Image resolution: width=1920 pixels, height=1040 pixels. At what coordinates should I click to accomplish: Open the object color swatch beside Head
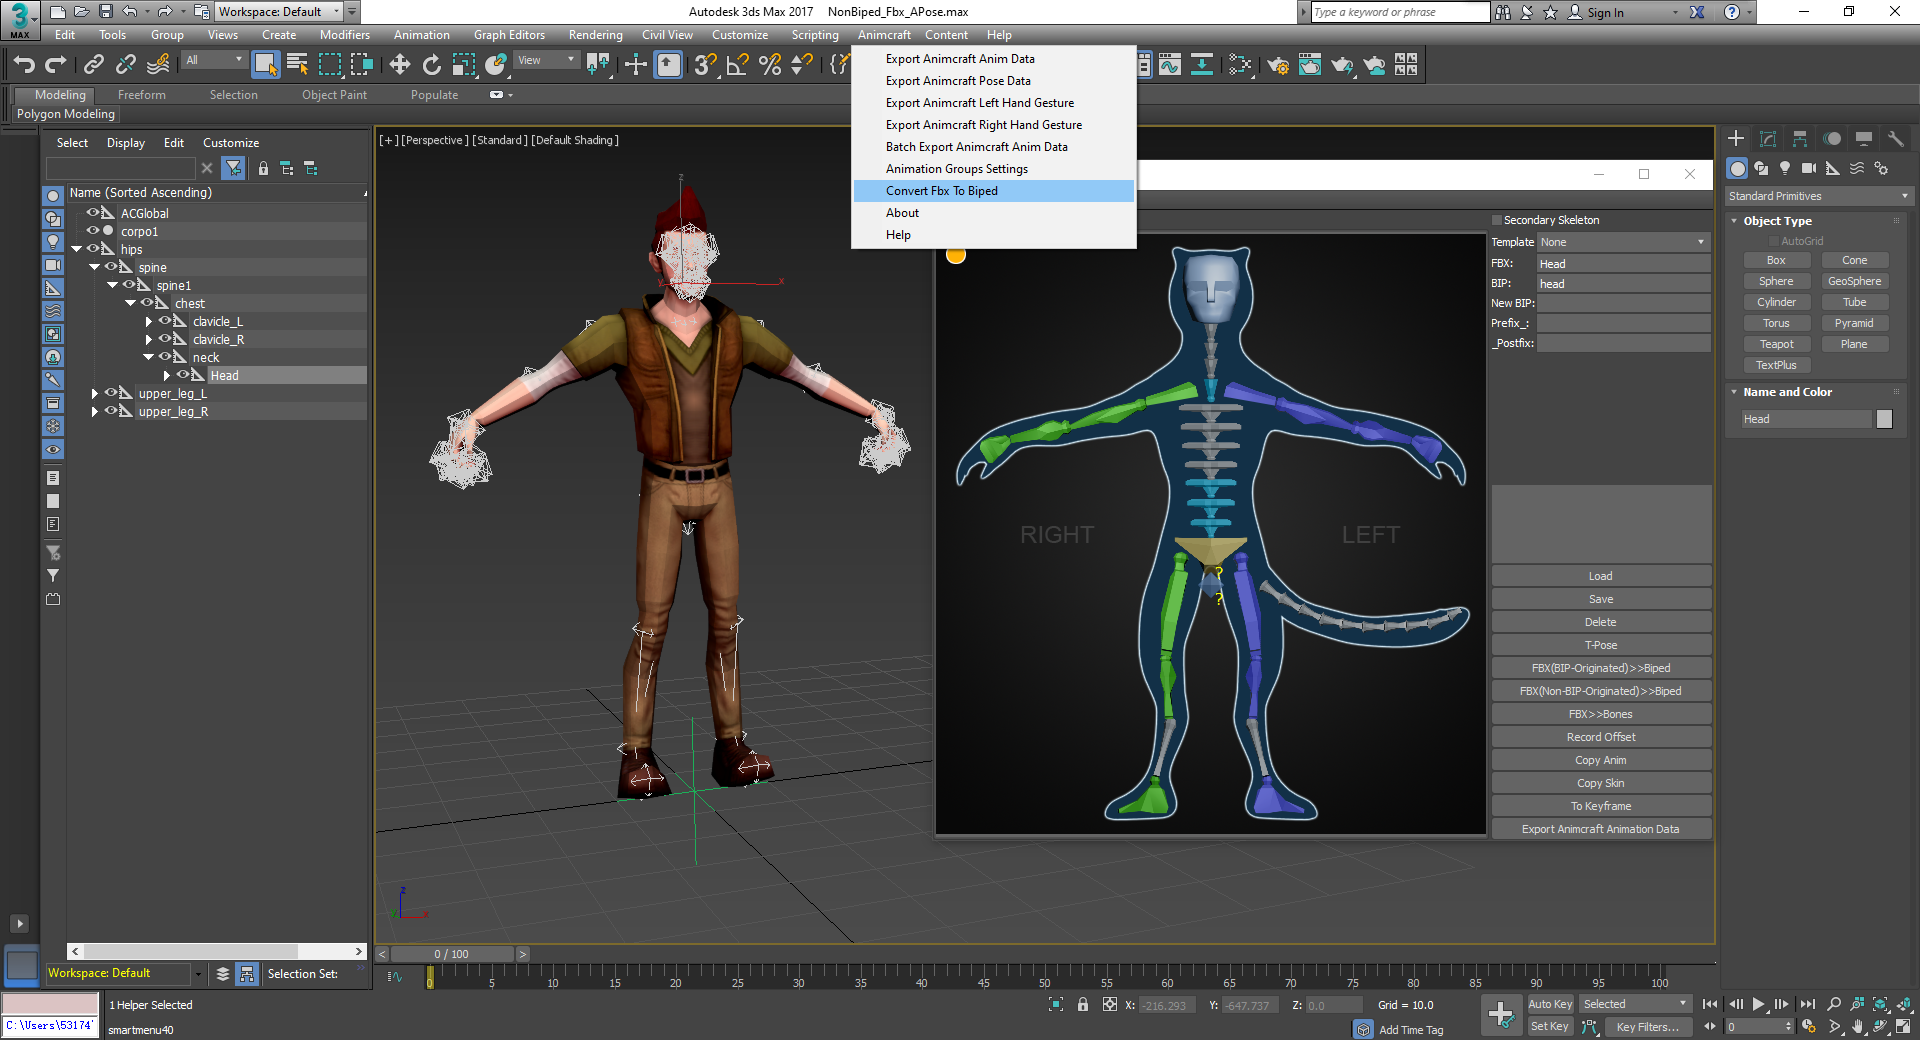[x=1884, y=419]
